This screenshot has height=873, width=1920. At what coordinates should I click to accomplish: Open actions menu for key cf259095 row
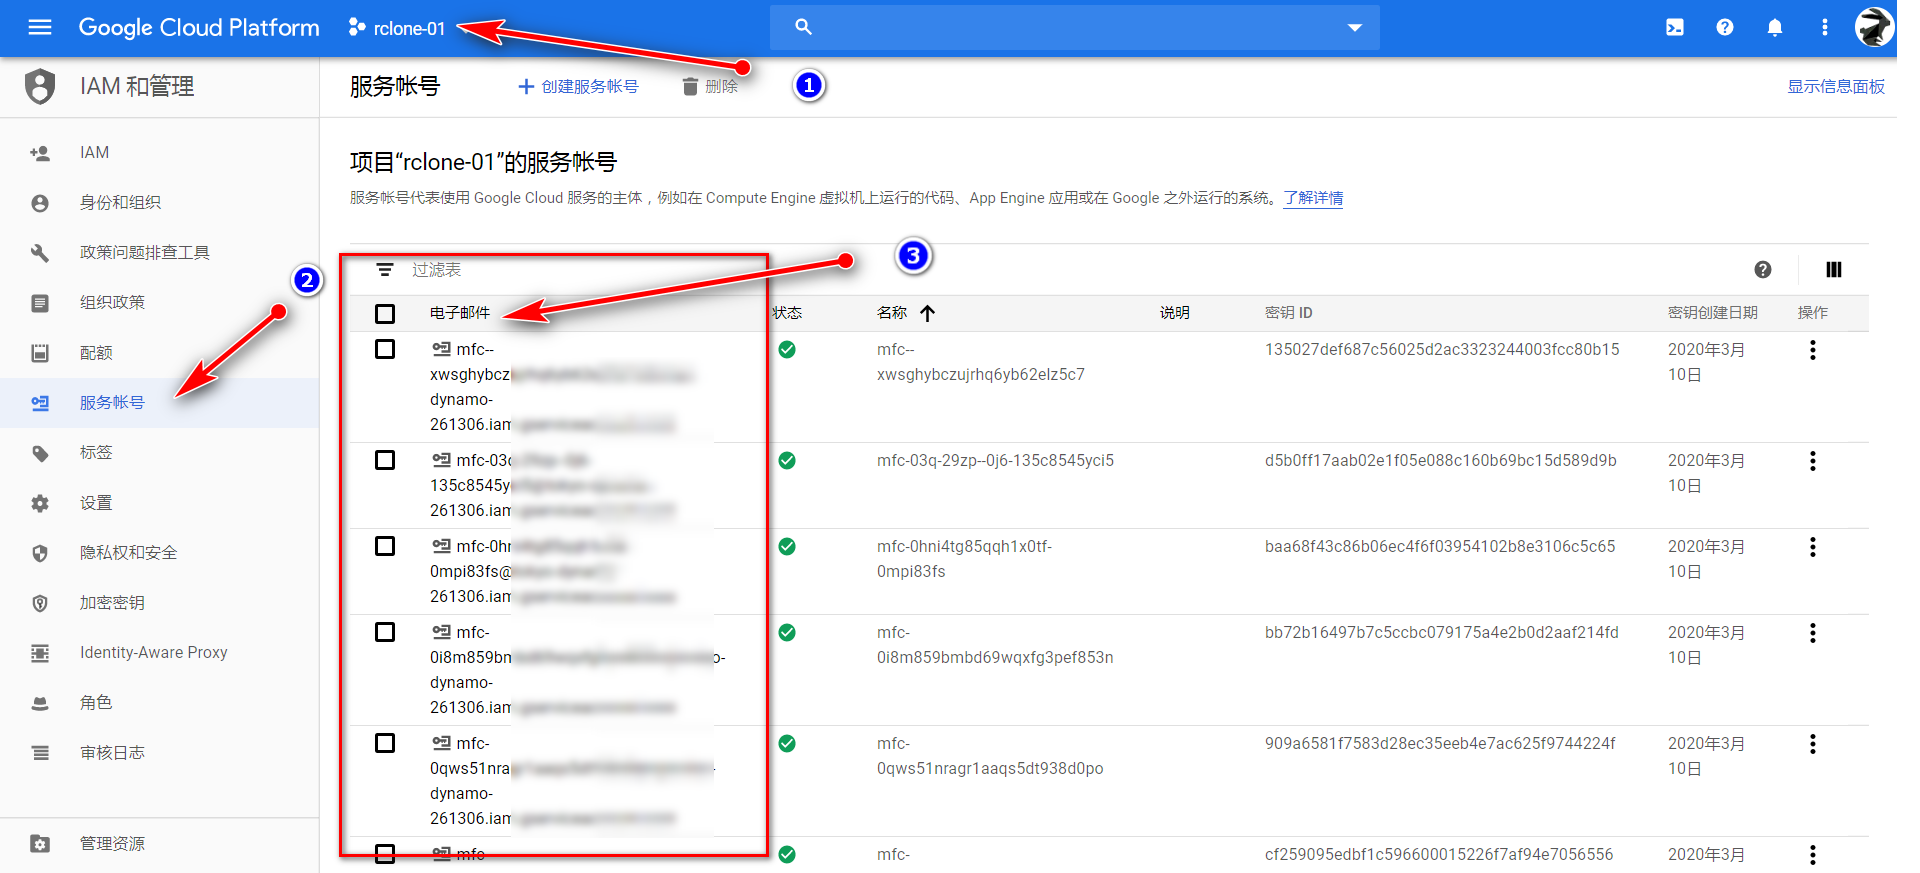pyautogui.click(x=1813, y=855)
